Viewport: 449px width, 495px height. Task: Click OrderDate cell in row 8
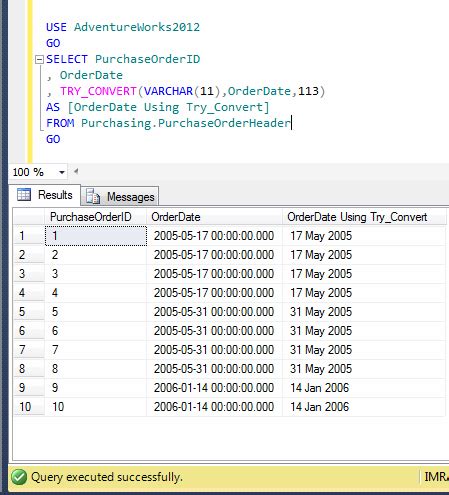[214, 369]
